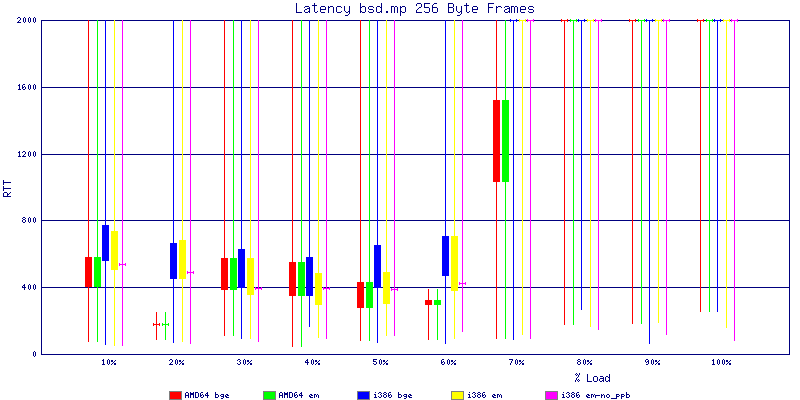
Task: Click the blue box at 30% load
Action: (x=242, y=268)
